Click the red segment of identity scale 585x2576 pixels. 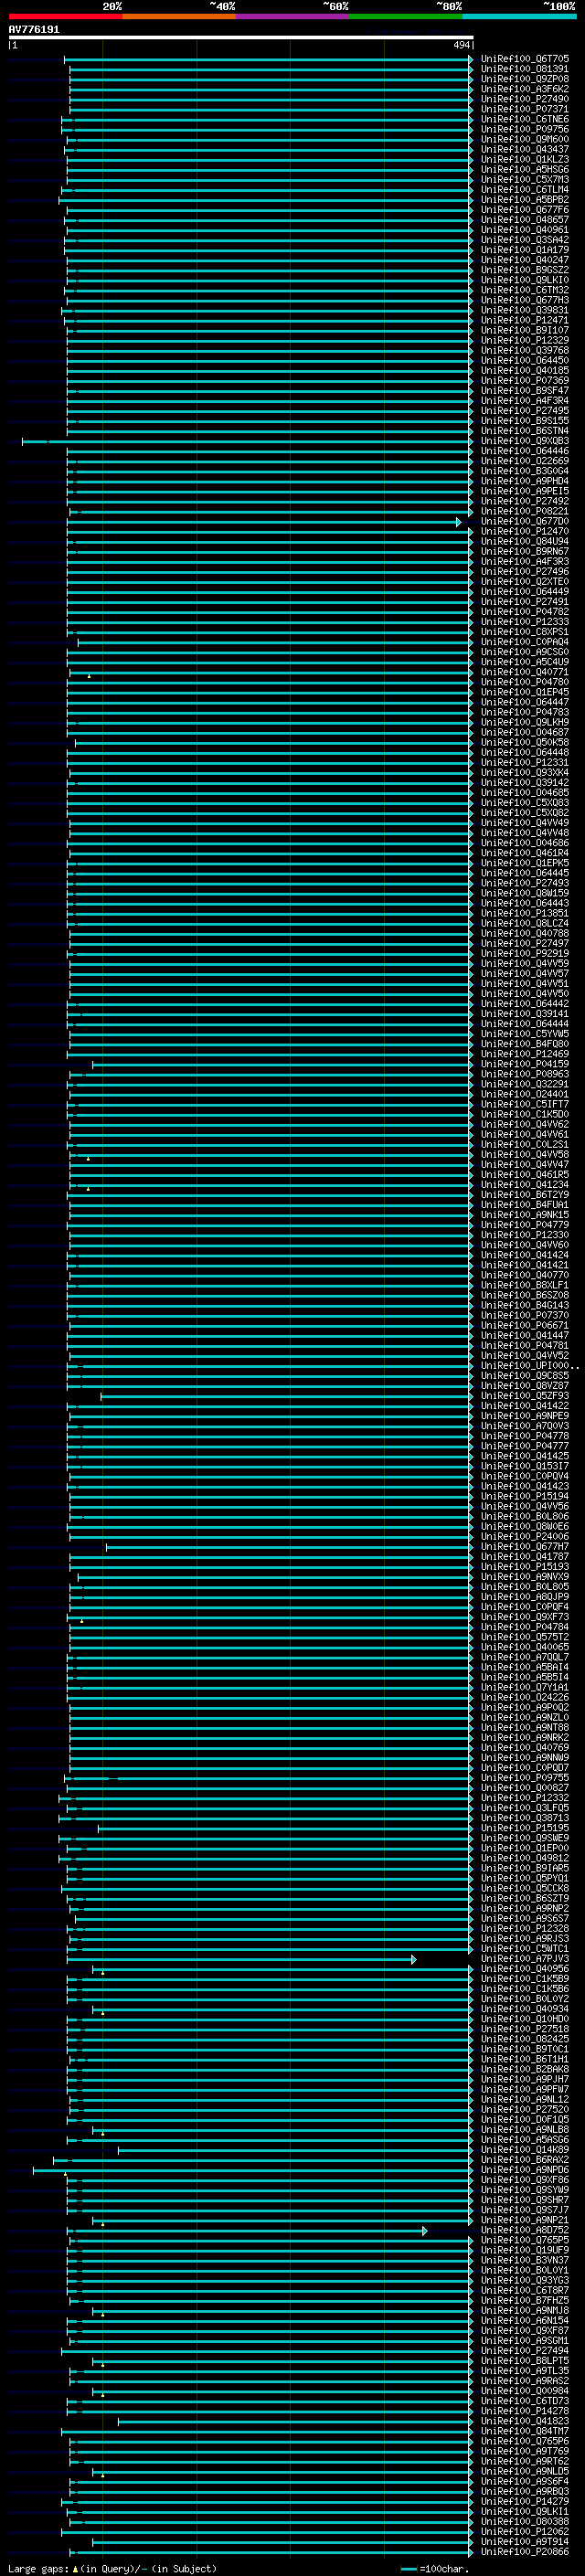click(x=65, y=16)
